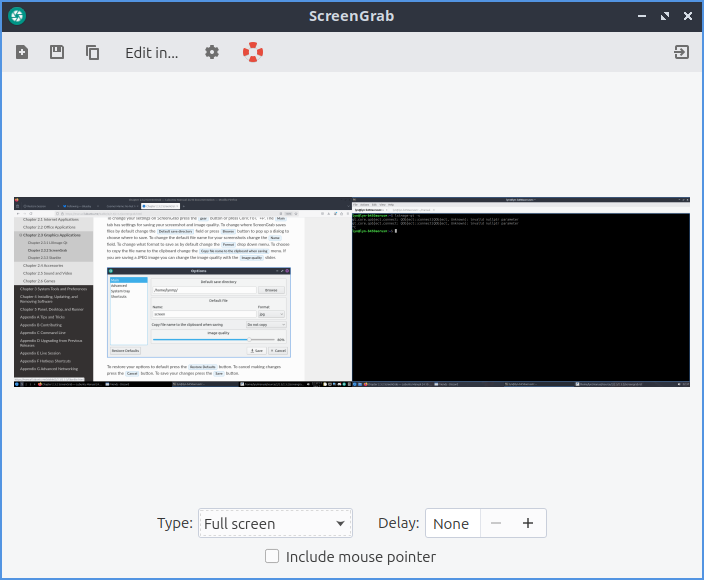The width and height of the screenshot is (704, 580).
Task: Click the 'Type:' label
Action: tap(175, 523)
